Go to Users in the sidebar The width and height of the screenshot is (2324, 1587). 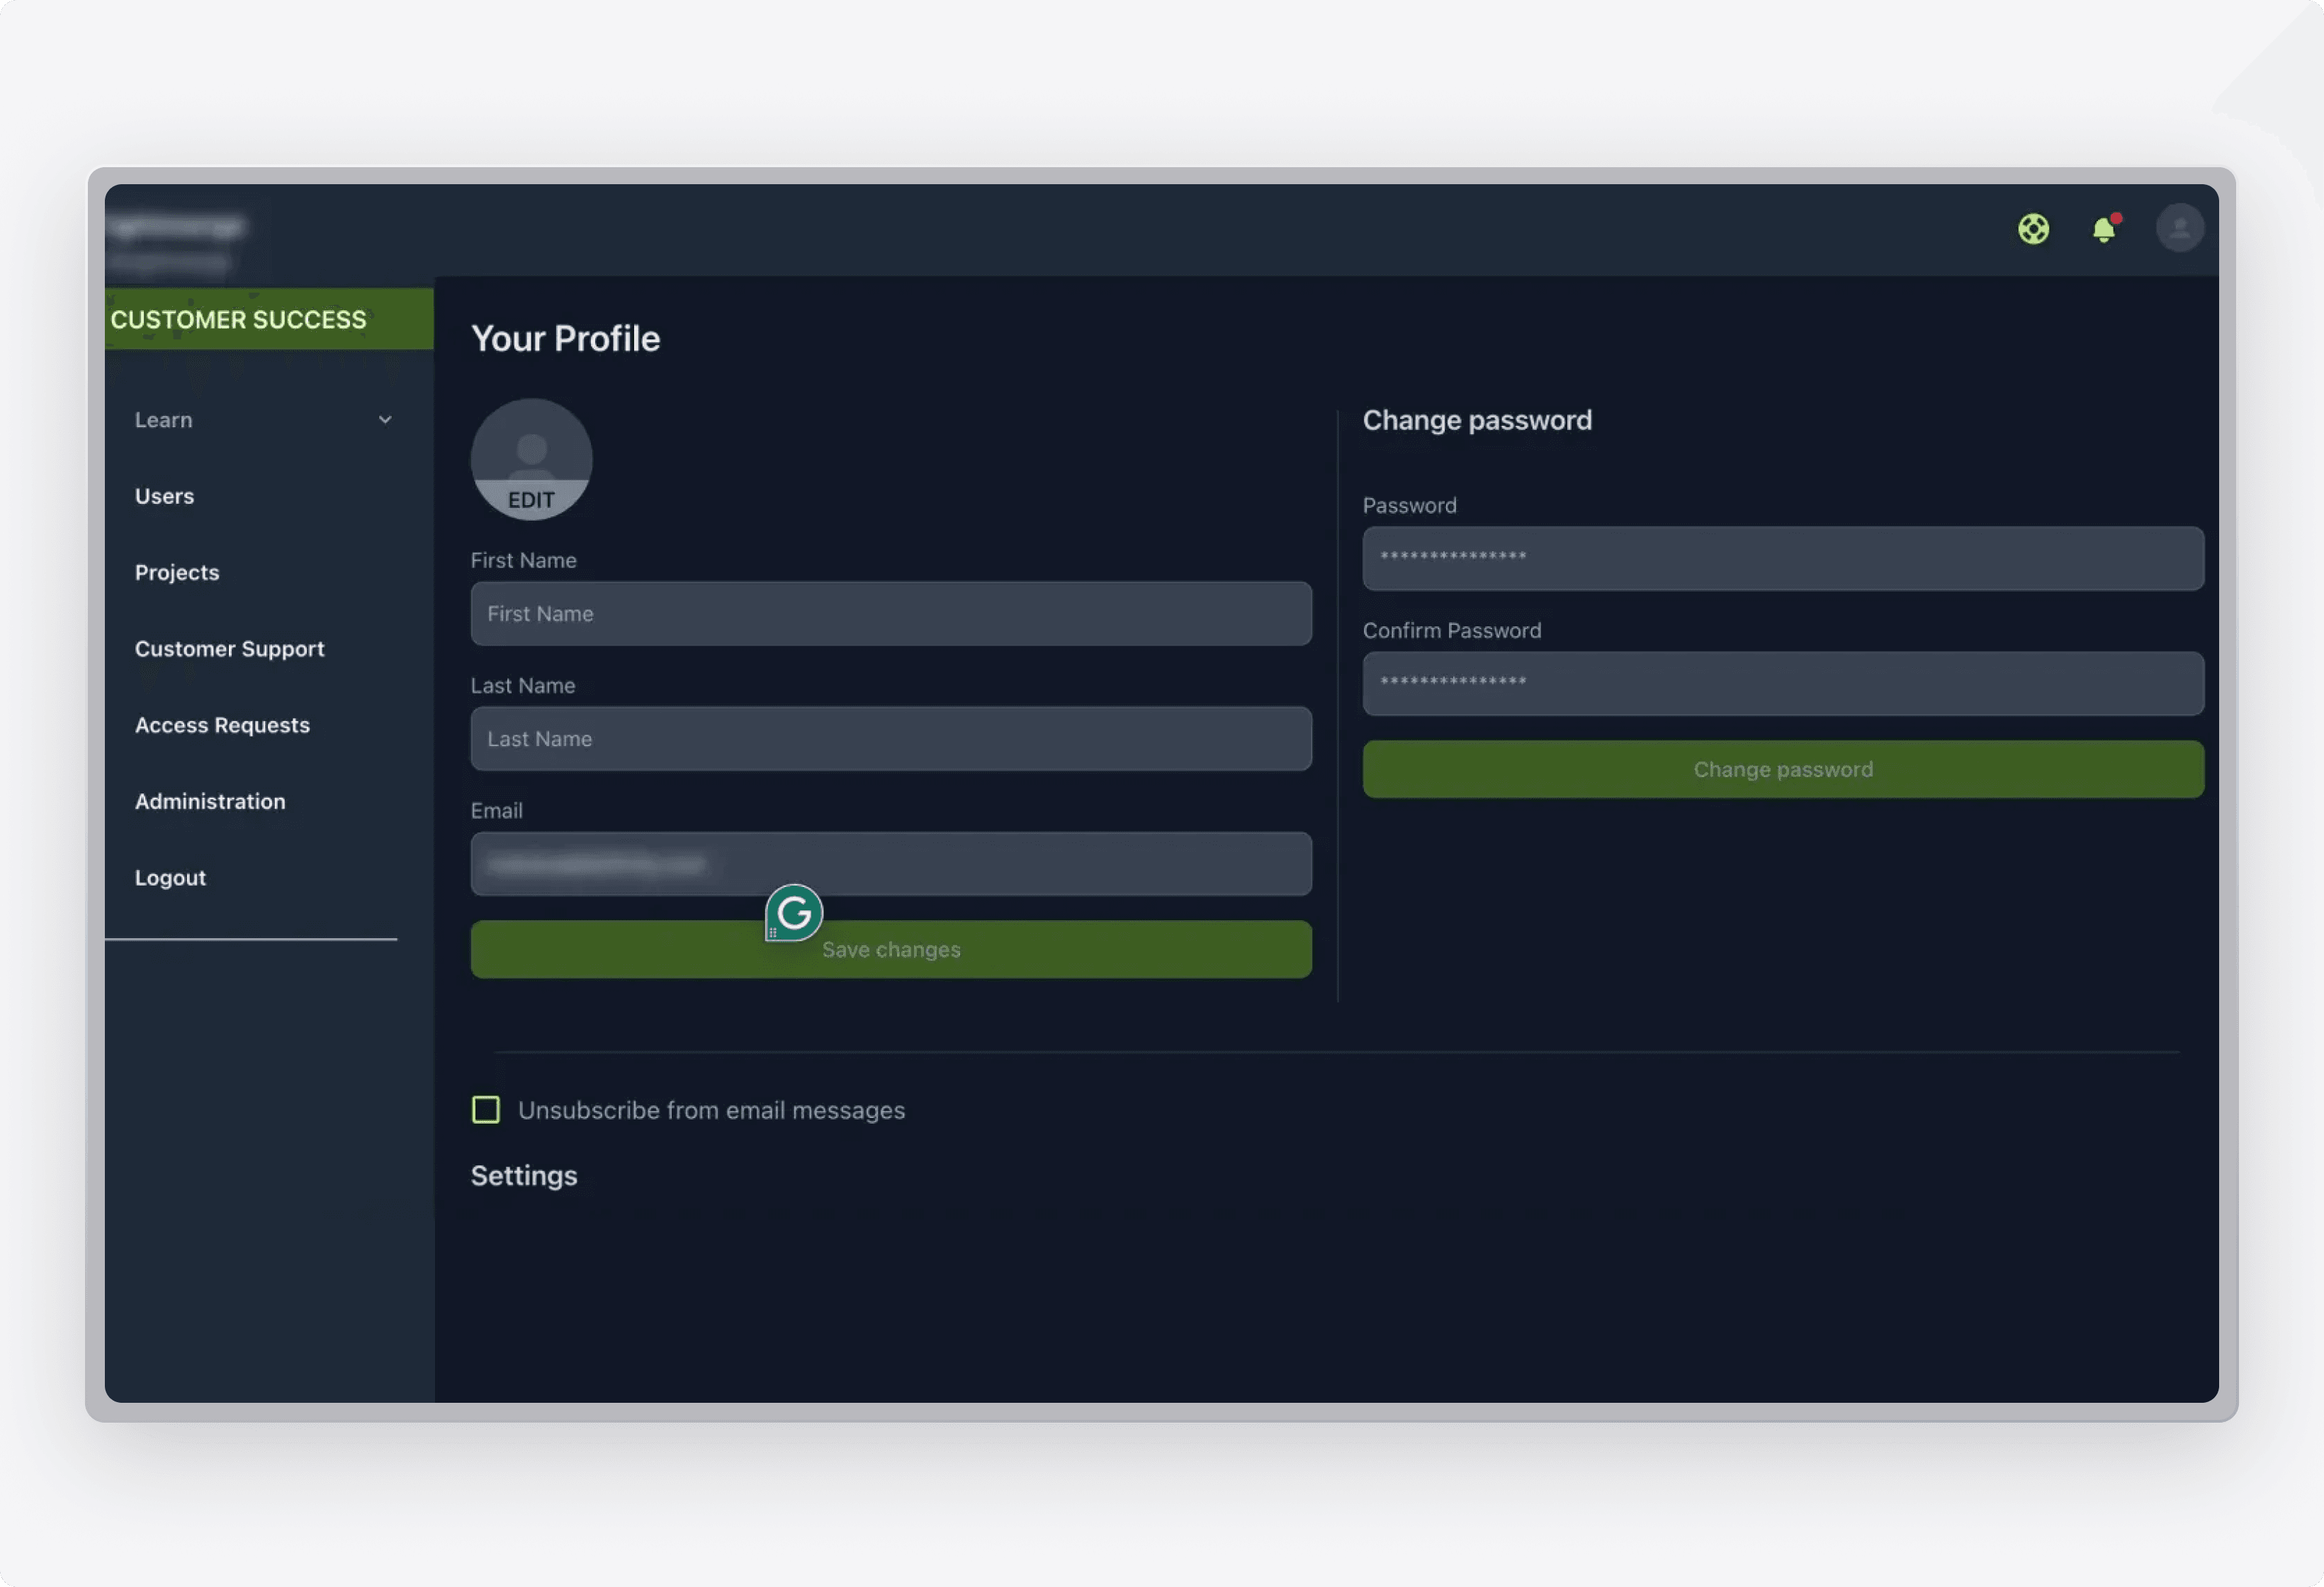click(164, 496)
